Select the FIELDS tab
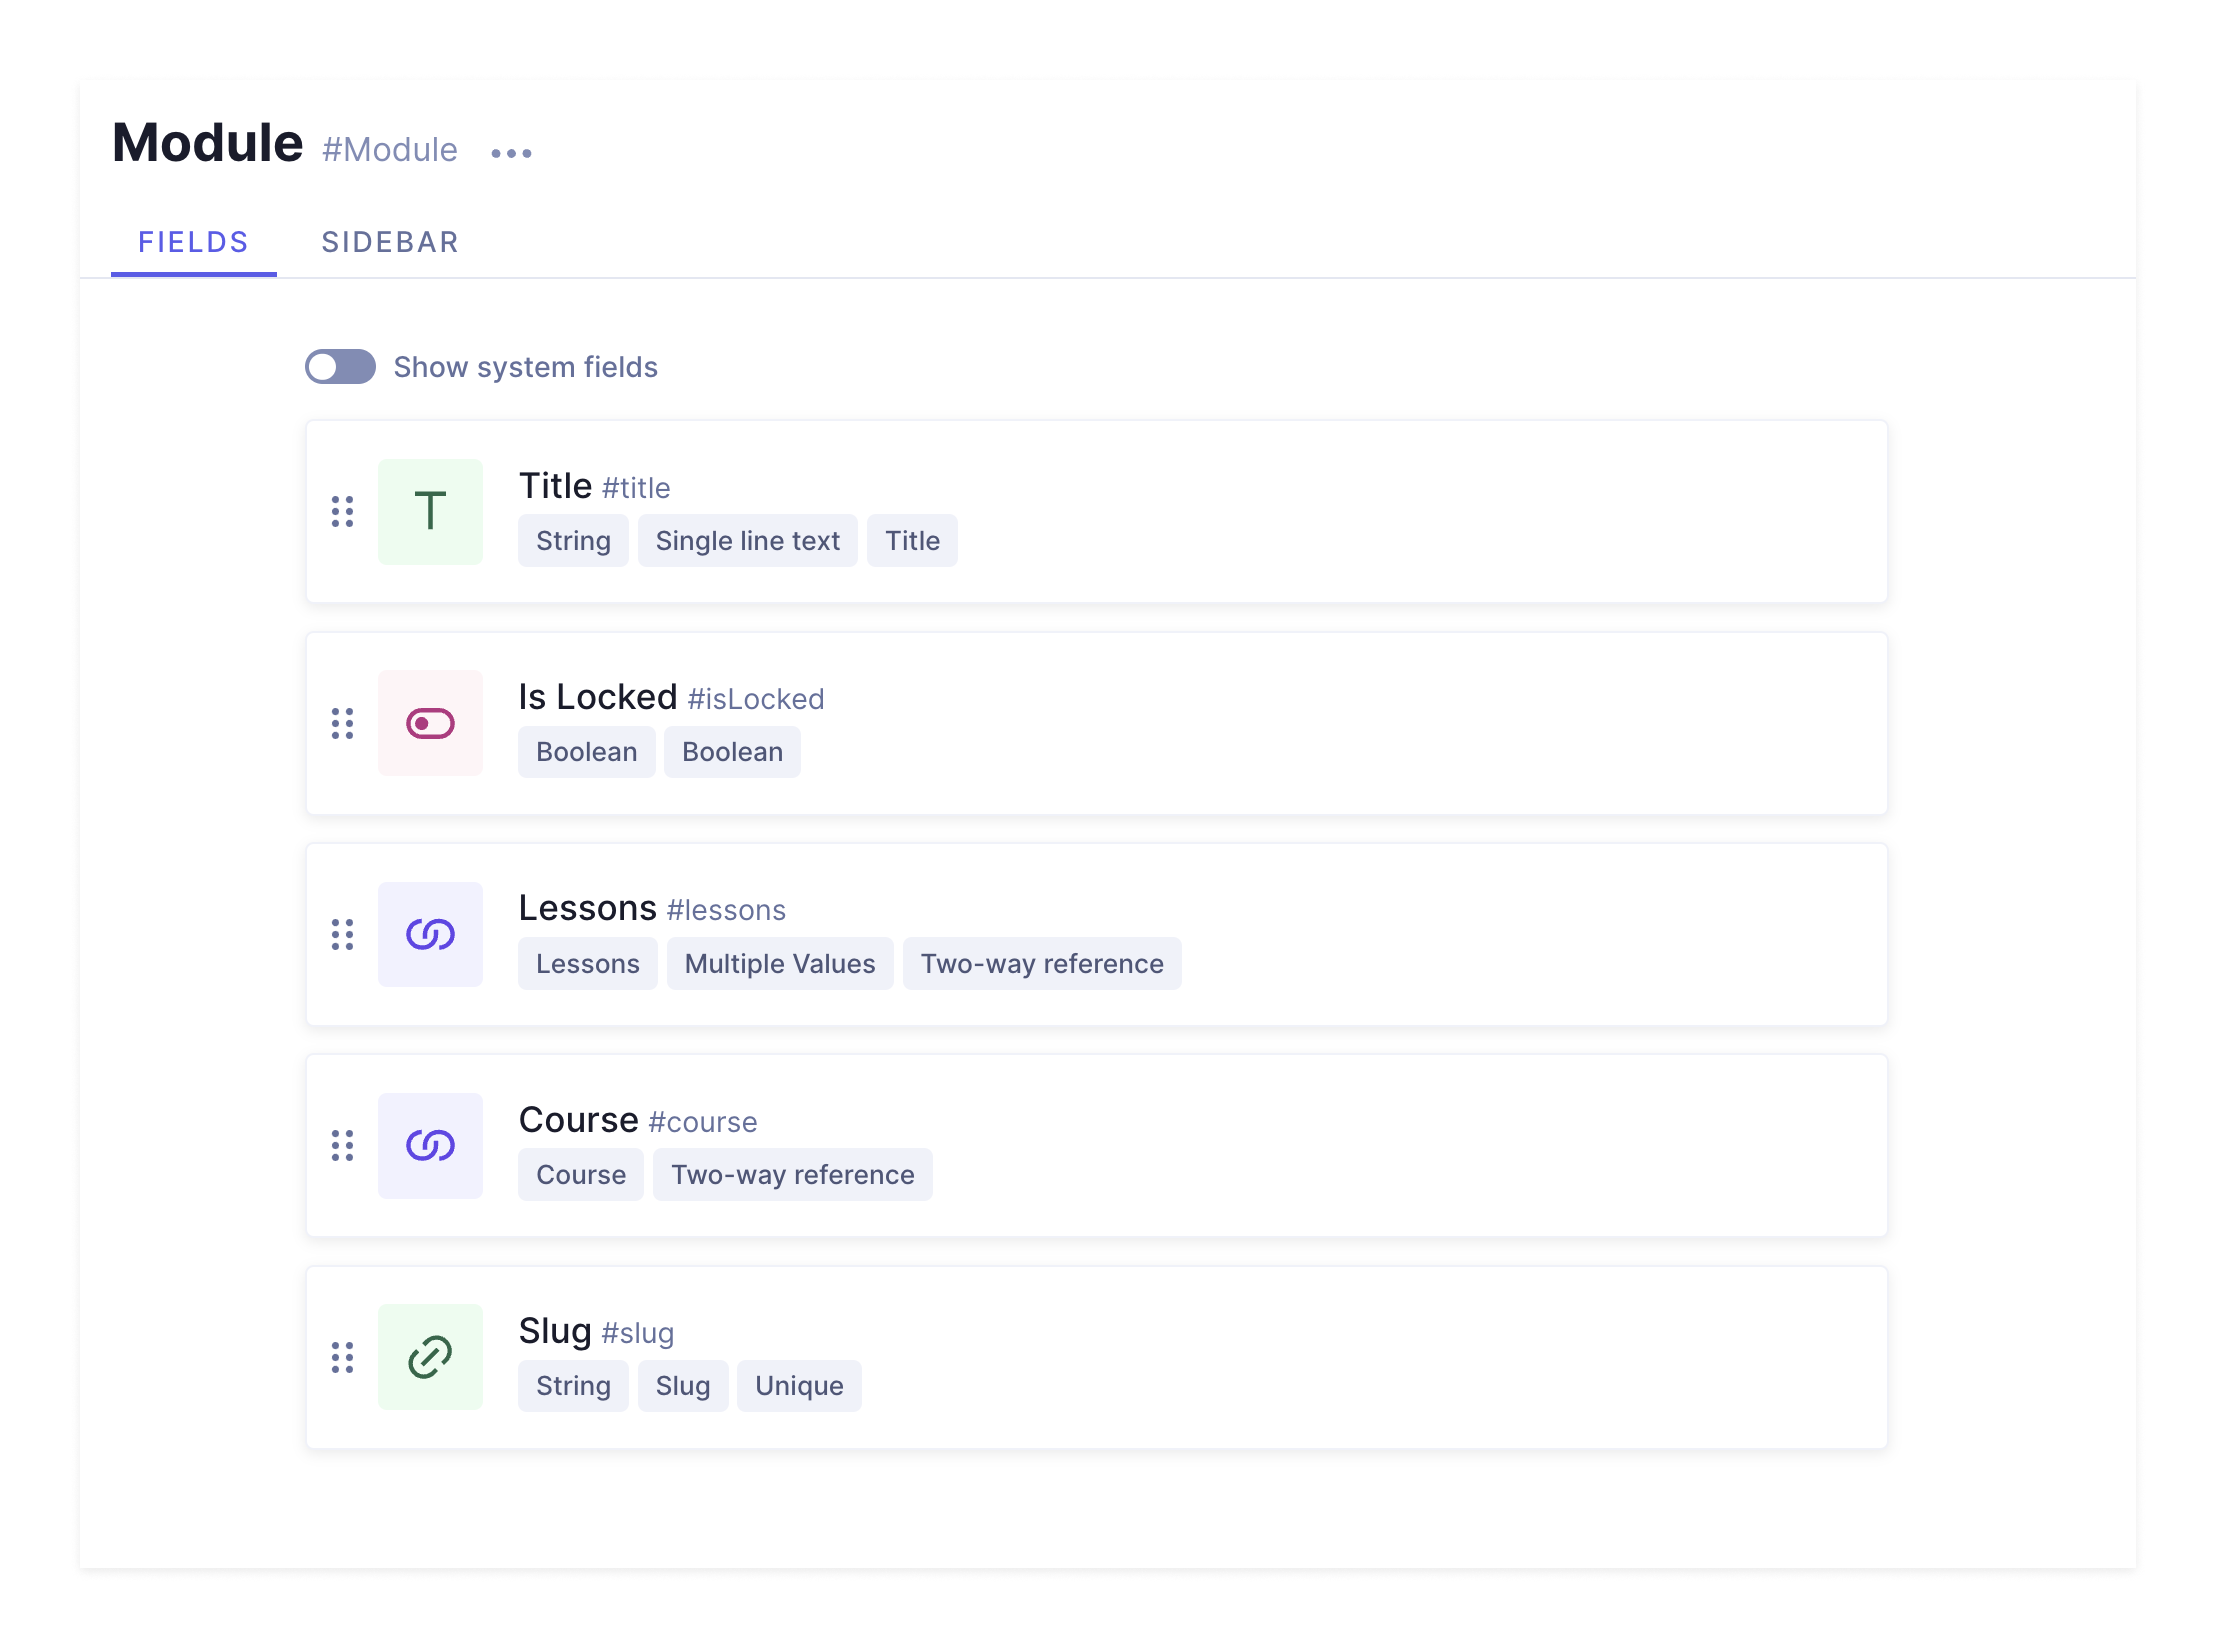Image resolution: width=2216 pixels, height=1648 pixels. (193, 242)
